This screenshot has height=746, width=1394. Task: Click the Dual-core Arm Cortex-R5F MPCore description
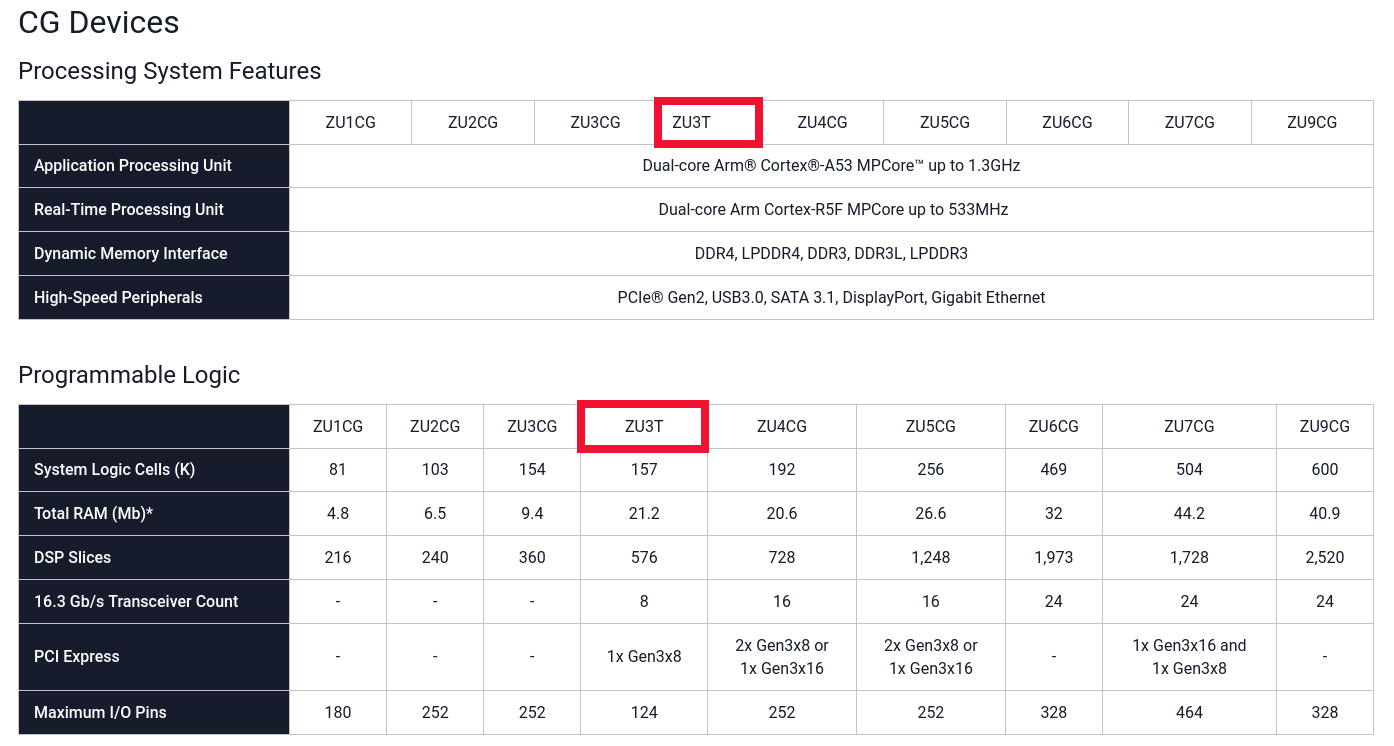(x=833, y=210)
